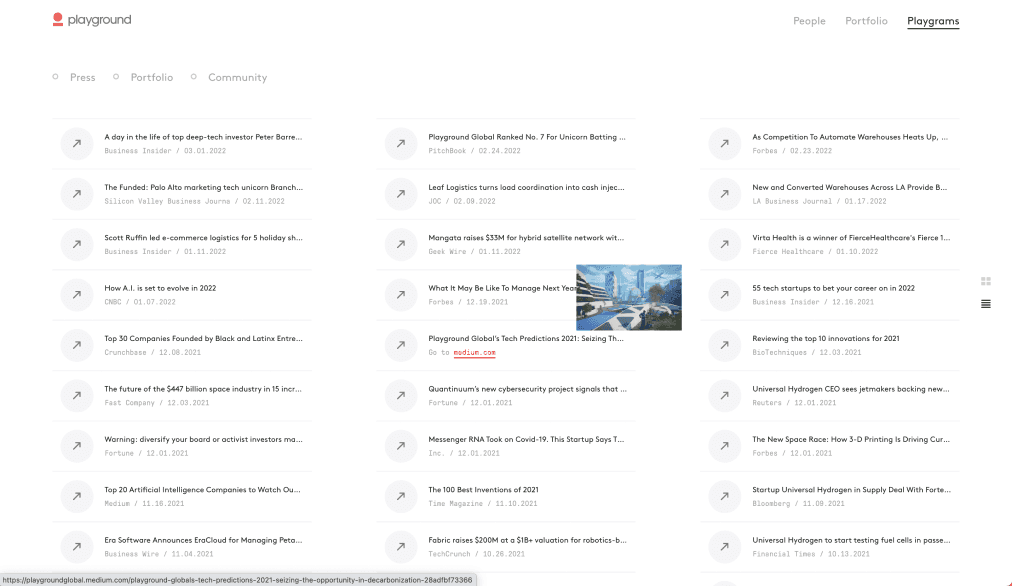The width and height of the screenshot is (1012, 586).
Task: Click arrow icon for Leaf Logistics article
Action: (401, 194)
